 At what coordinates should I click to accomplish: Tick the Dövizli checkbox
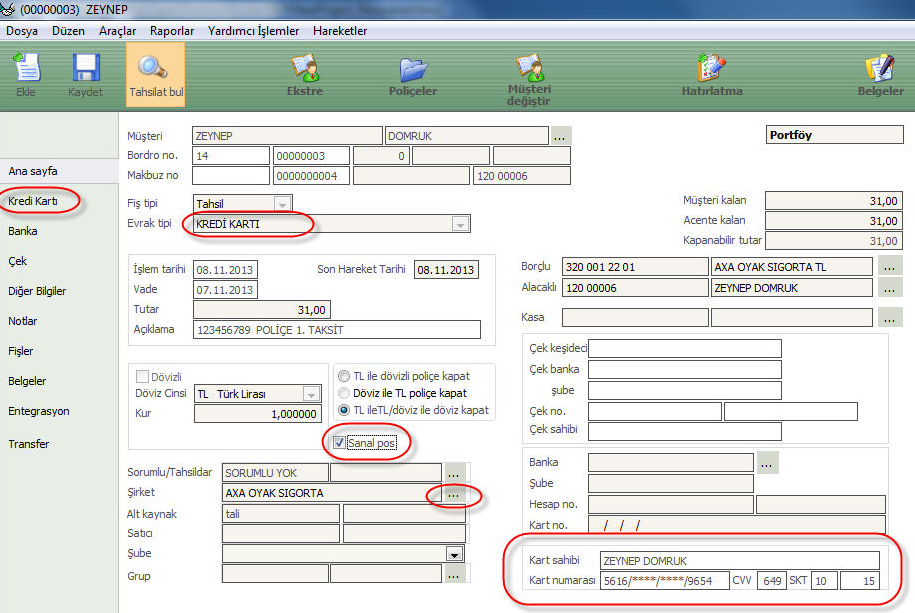tap(142, 376)
